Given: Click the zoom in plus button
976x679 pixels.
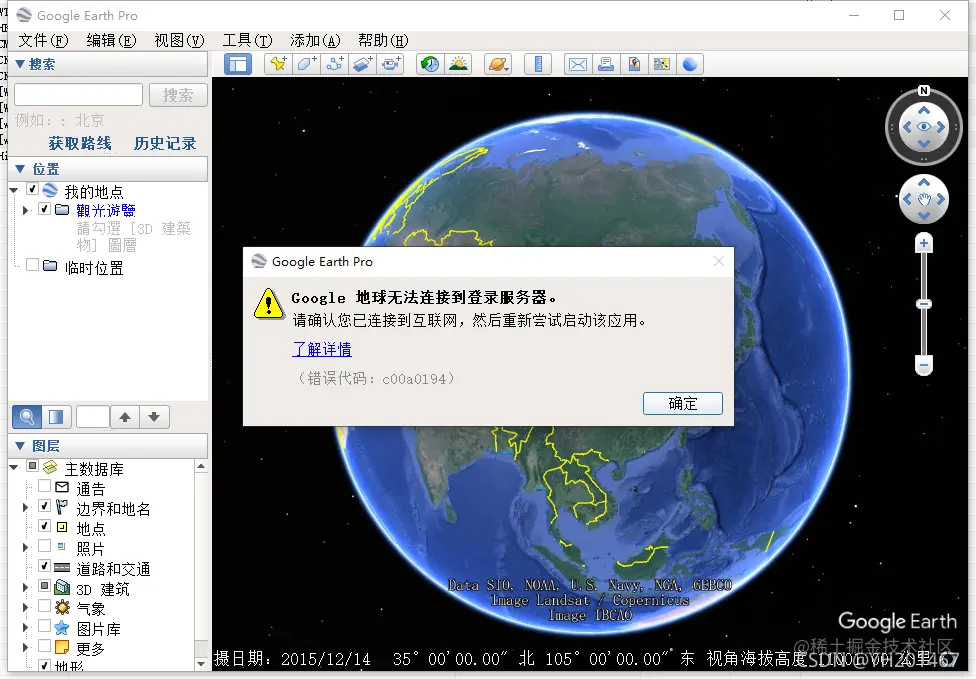Looking at the screenshot, I should click(x=924, y=243).
